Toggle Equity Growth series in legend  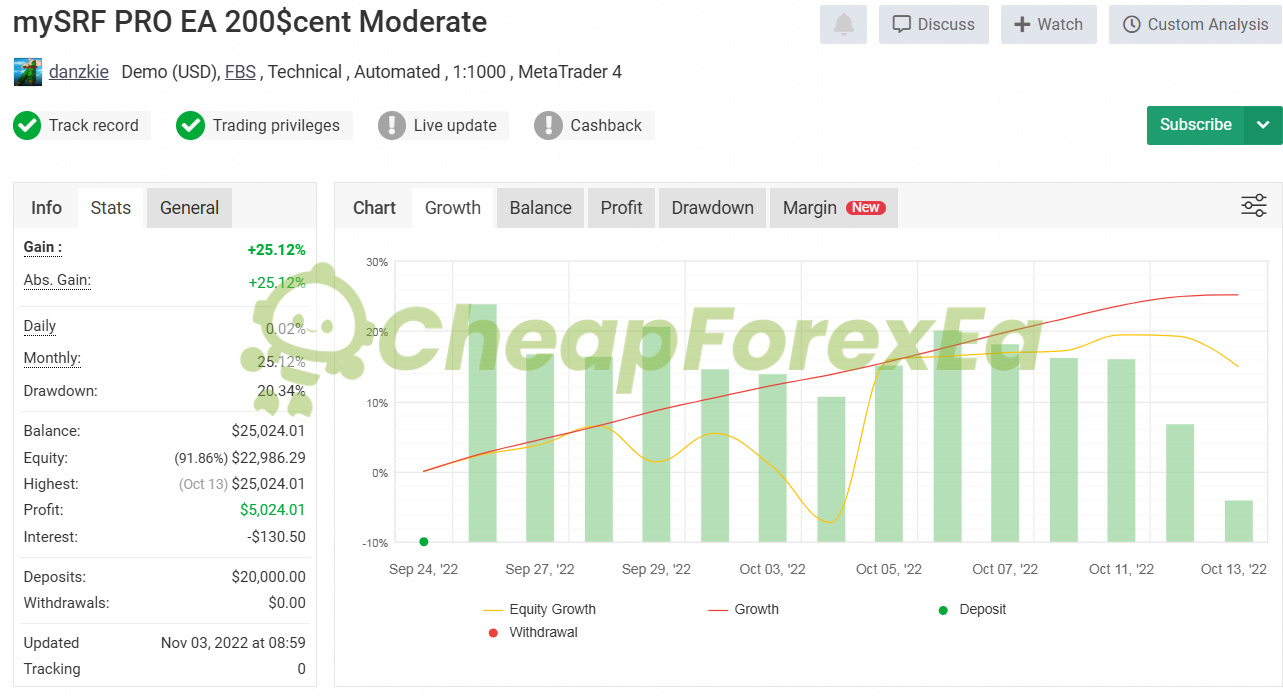(539, 609)
